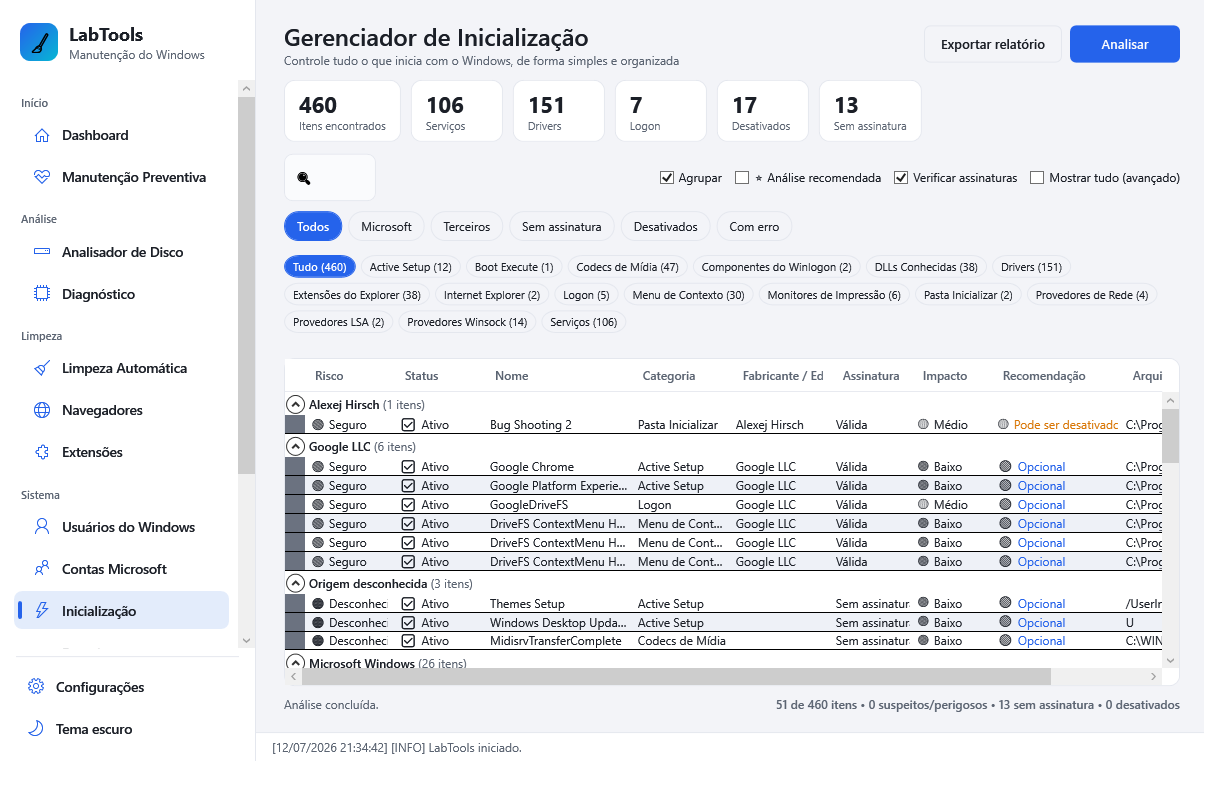Image resolution: width=1220 pixels, height=800 pixels.
Task: Click the Manutenção Preventiva heart icon
Action: tap(42, 177)
